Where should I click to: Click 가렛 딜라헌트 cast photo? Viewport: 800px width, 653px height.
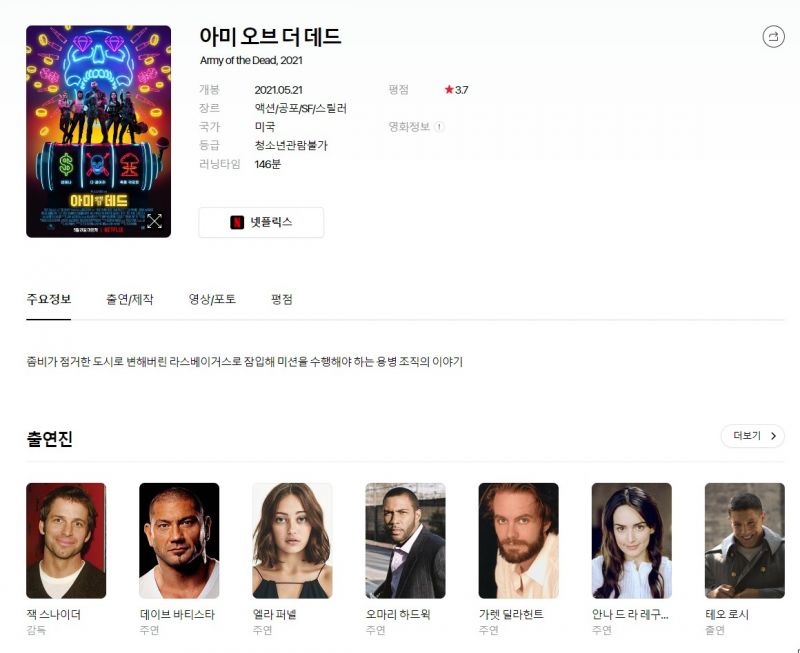[x=518, y=540]
